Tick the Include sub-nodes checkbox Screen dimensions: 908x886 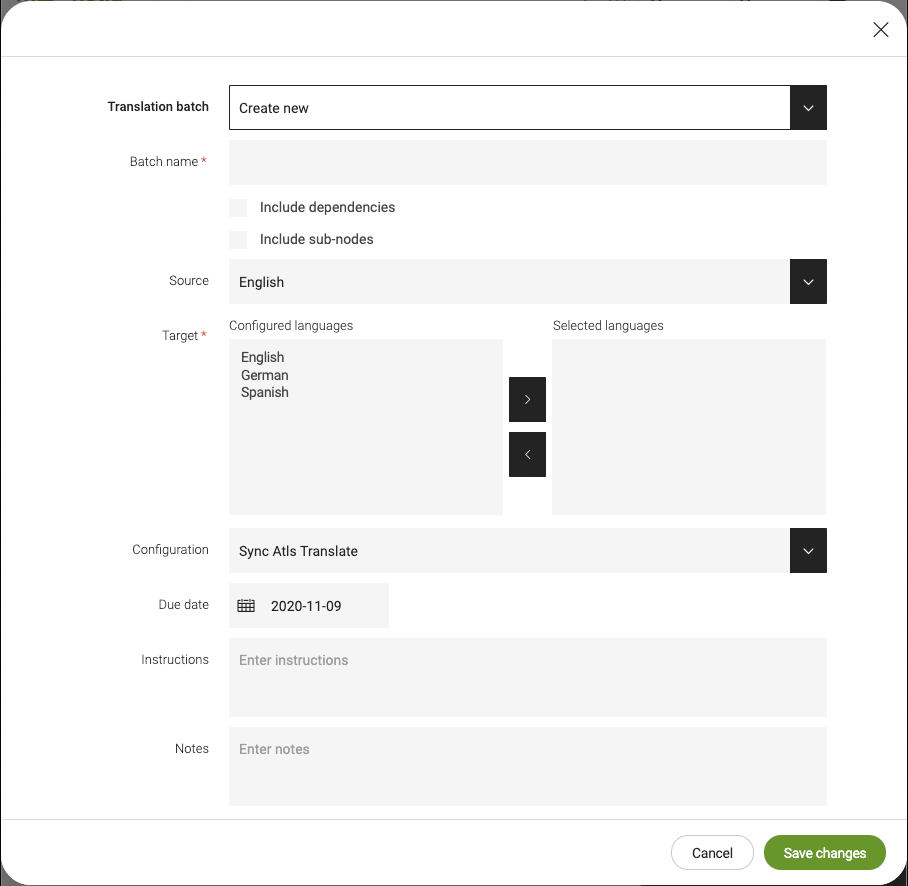(x=238, y=240)
